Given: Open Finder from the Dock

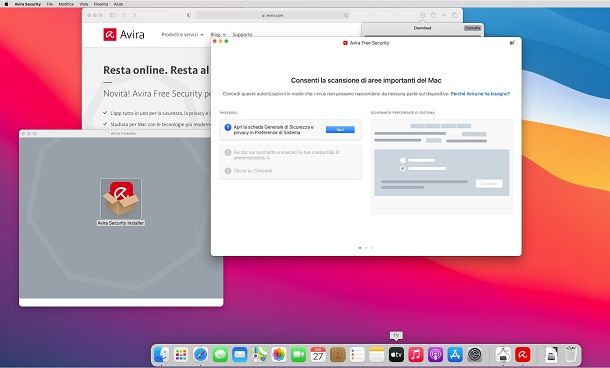Looking at the screenshot, I should coord(161,354).
